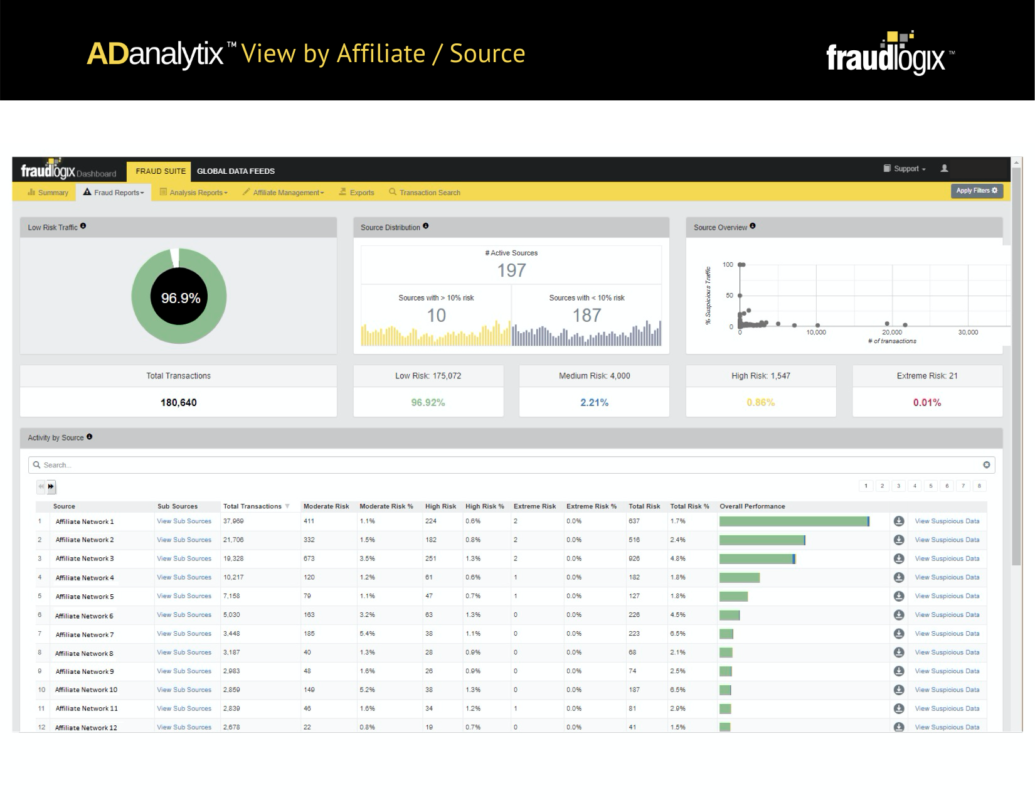Click the Sources with < 10% risk count 187
This screenshot has height=800, width=1035.
[x=586, y=315]
